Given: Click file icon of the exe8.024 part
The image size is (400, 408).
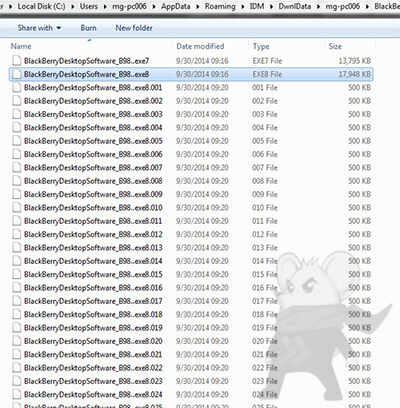Looking at the screenshot, I should click(x=16, y=394).
